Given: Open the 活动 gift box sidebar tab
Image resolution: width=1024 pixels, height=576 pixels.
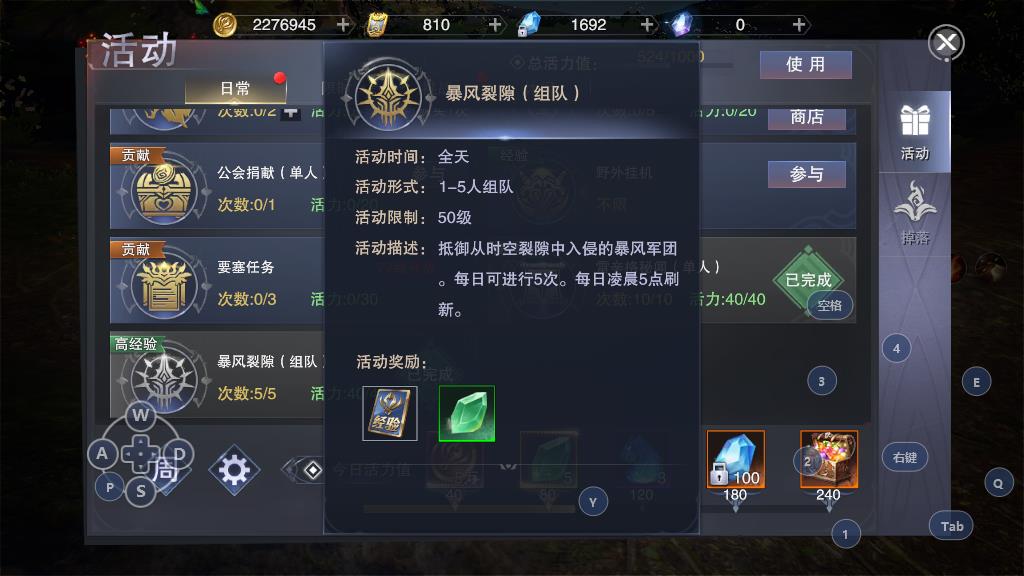Looking at the screenshot, I should tap(914, 132).
